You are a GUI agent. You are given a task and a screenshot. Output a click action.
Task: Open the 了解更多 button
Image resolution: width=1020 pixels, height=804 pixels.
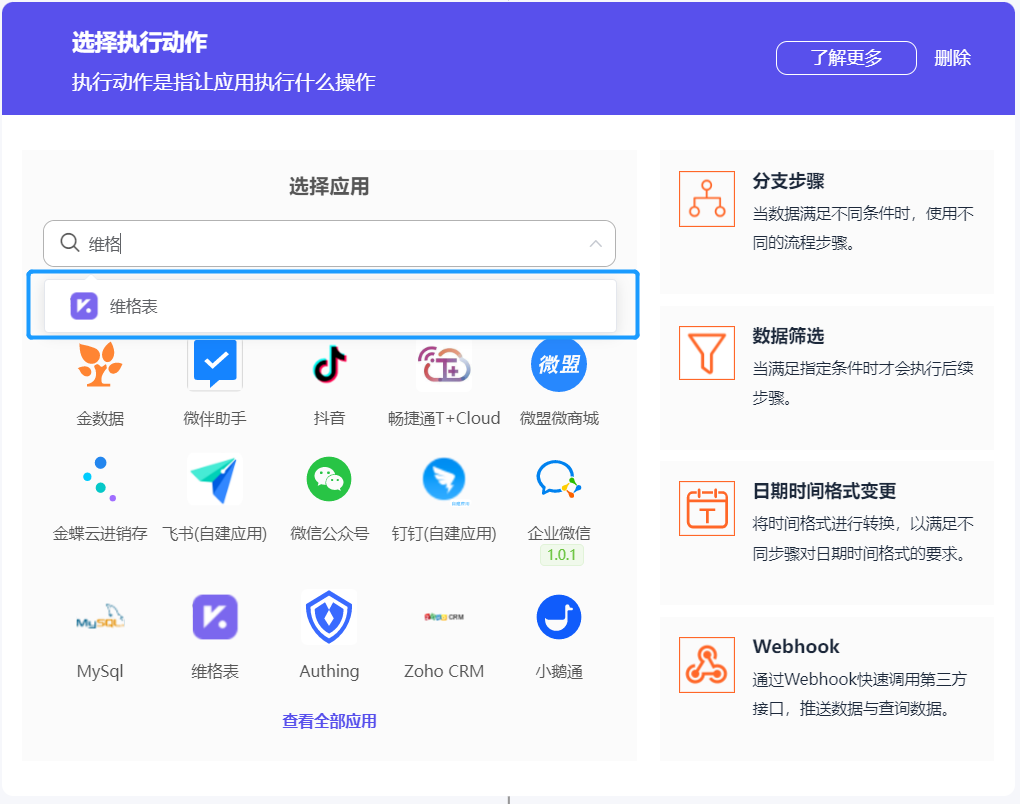point(846,58)
